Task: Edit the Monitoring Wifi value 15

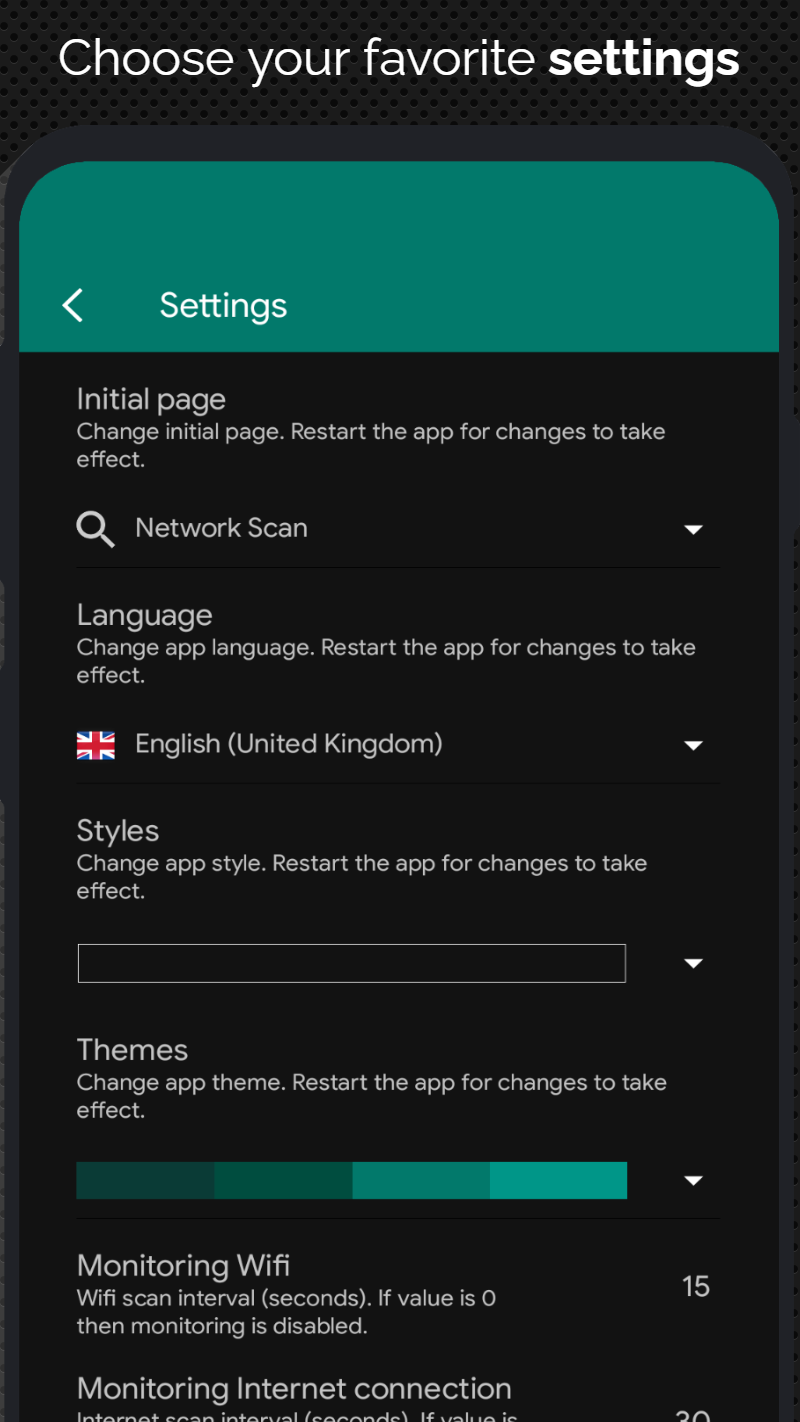Action: coord(696,1286)
